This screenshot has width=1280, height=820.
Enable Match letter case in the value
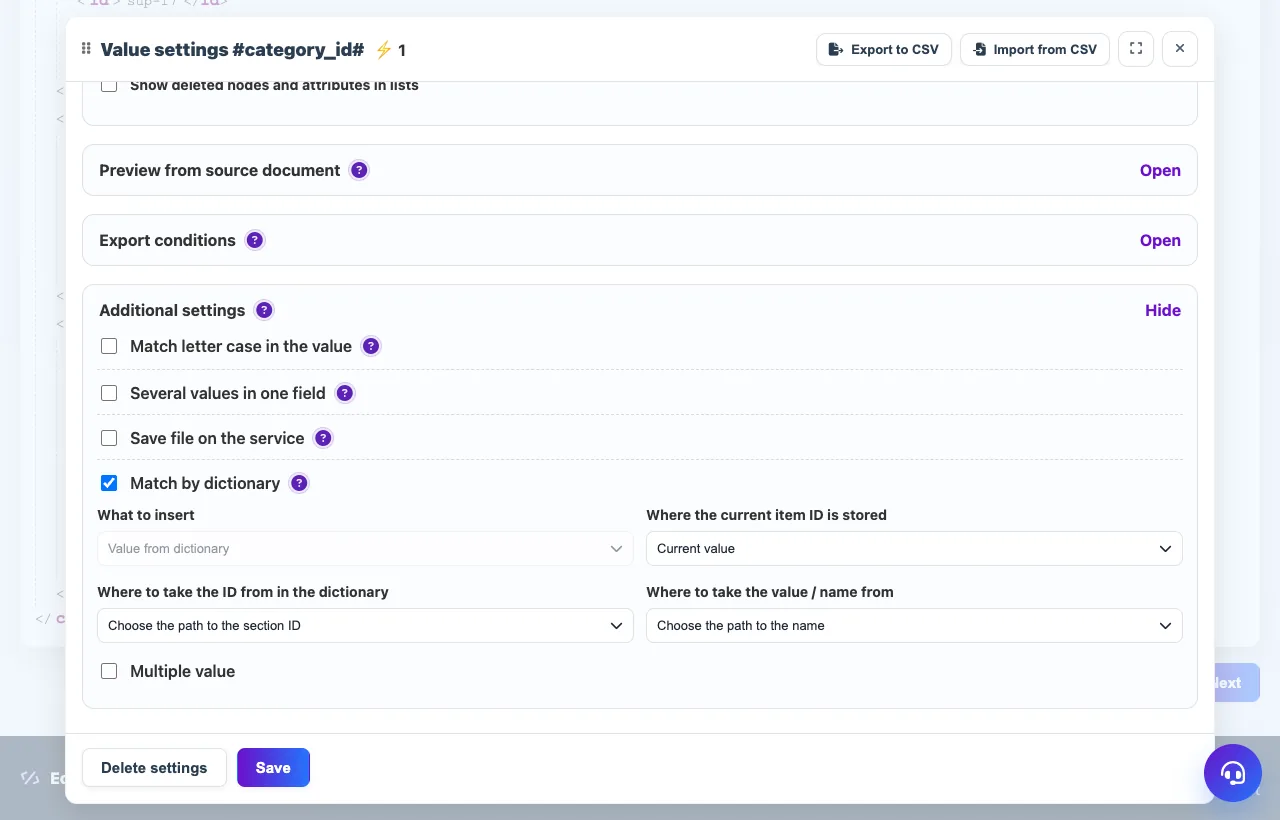(109, 346)
